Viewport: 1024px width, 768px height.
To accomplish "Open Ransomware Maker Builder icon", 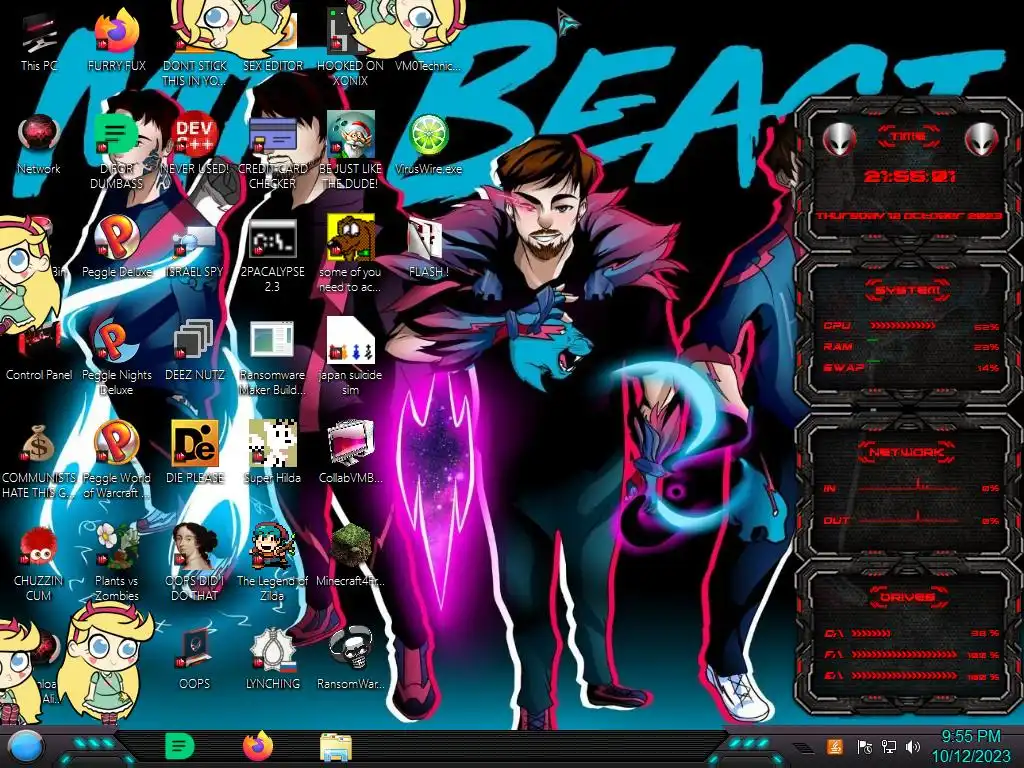I will point(272,358).
